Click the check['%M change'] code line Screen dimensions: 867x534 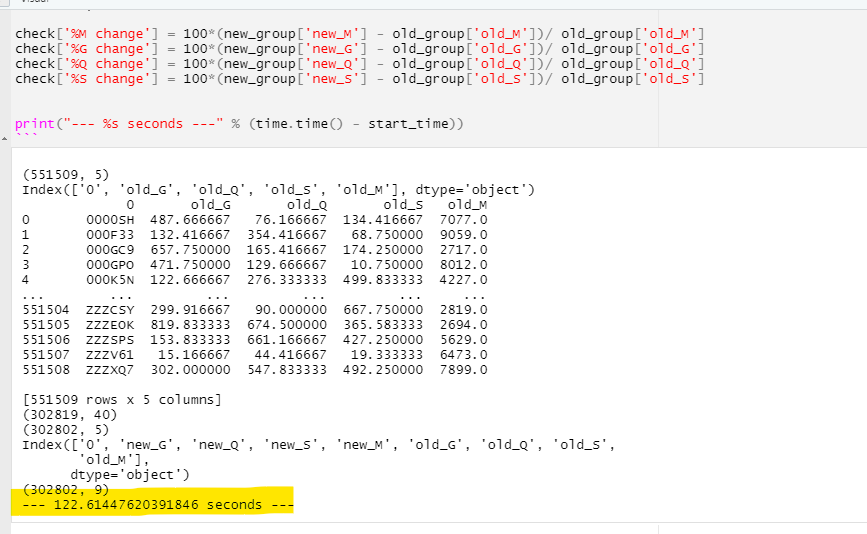tap(359, 34)
